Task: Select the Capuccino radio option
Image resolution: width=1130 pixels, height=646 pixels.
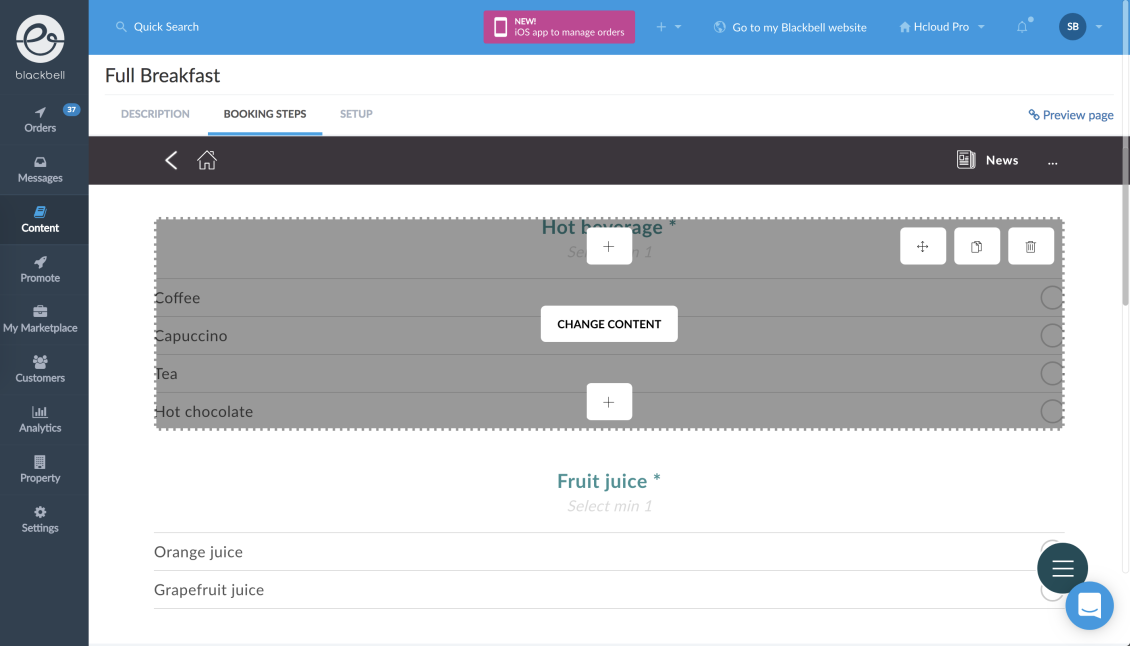Action: pyautogui.click(x=1051, y=335)
